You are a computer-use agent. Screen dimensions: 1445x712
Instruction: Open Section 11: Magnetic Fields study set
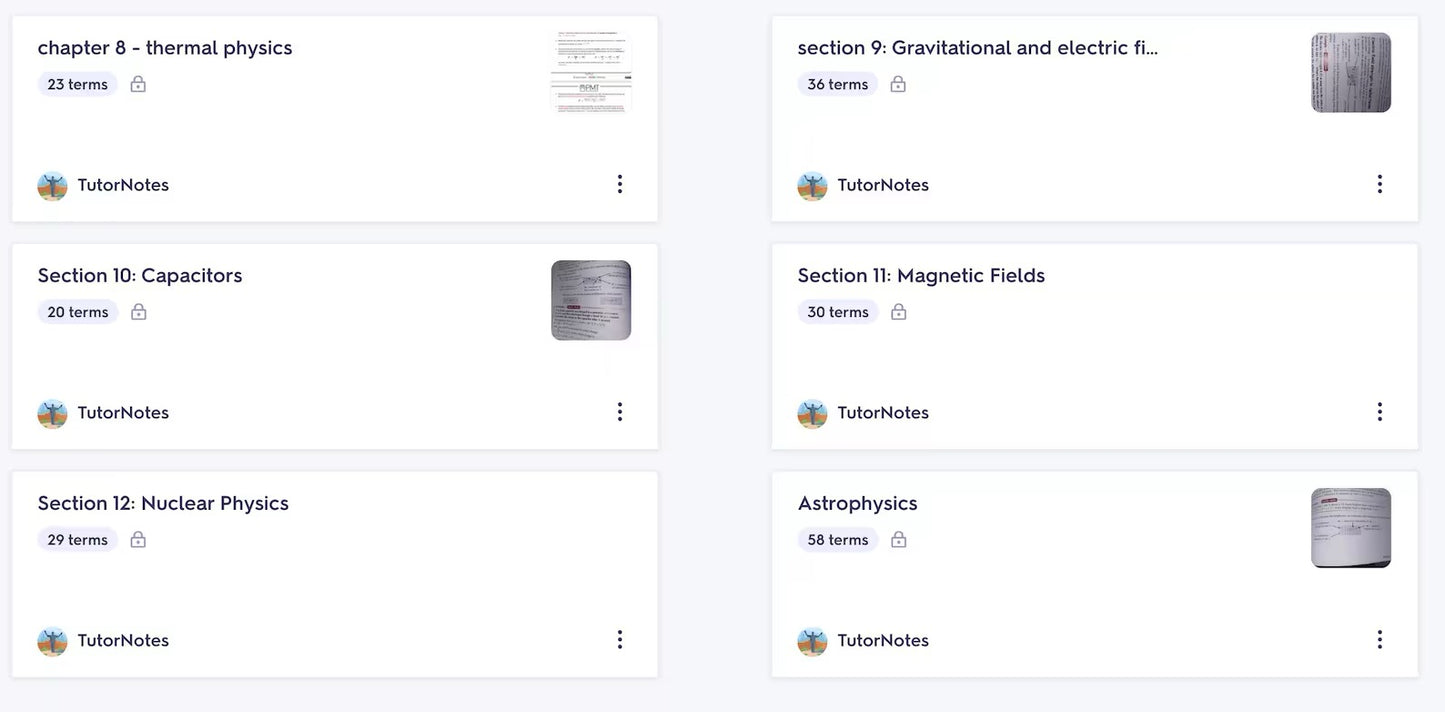point(921,276)
